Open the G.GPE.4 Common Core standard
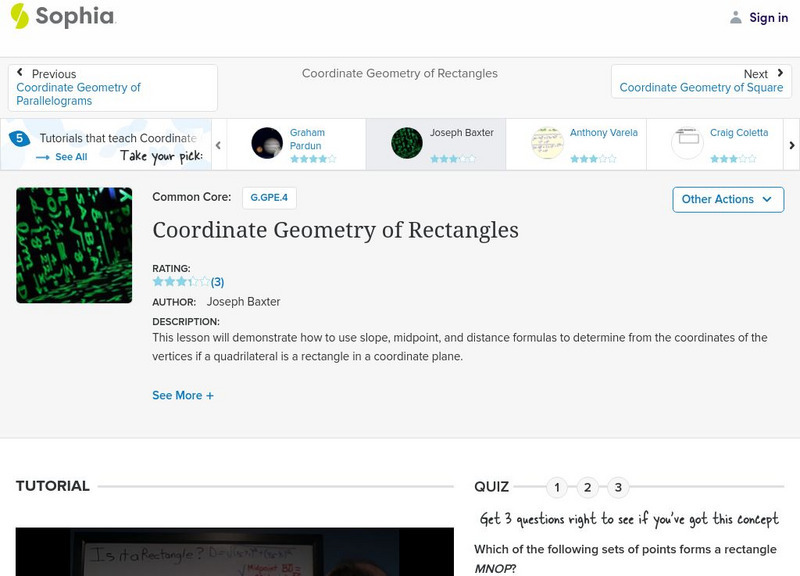This screenshot has height=576, width=800. click(268, 198)
